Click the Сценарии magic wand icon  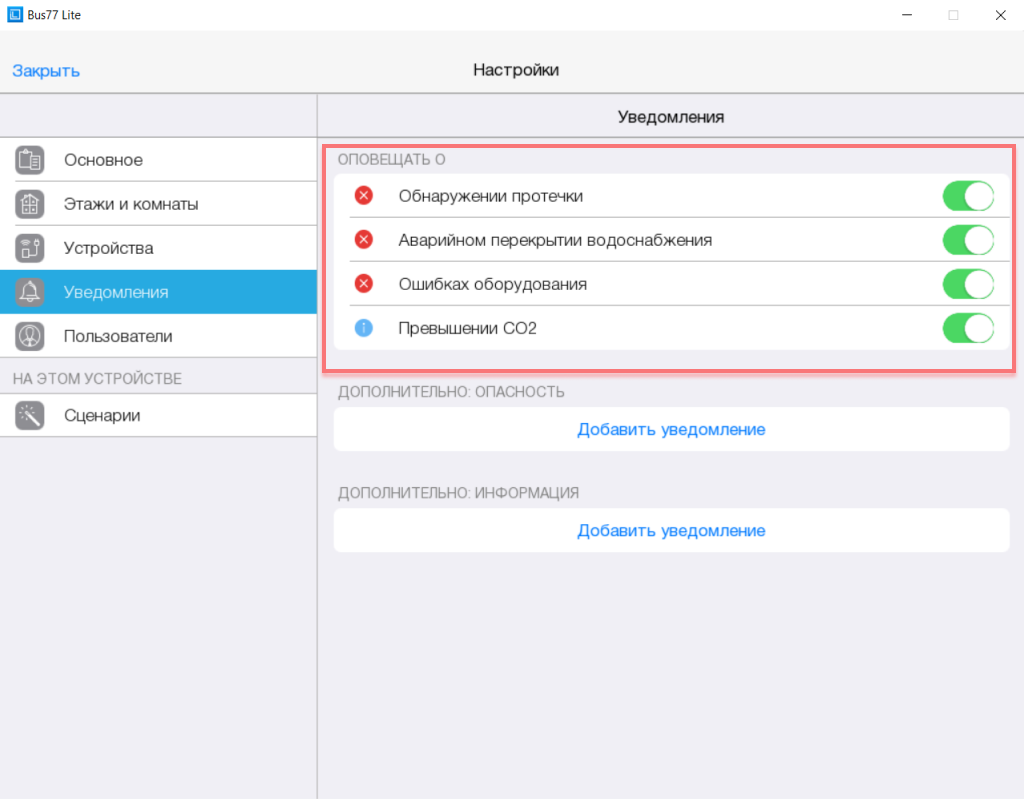click(29, 415)
